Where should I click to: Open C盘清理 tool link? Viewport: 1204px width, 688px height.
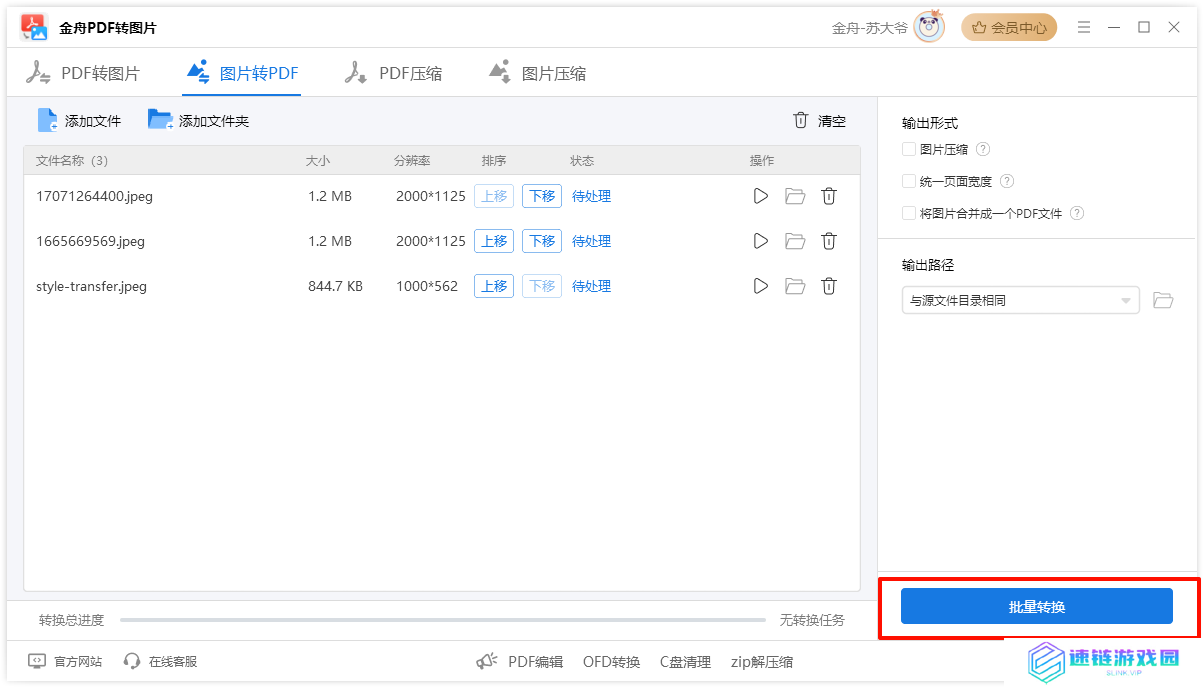coord(685,661)
